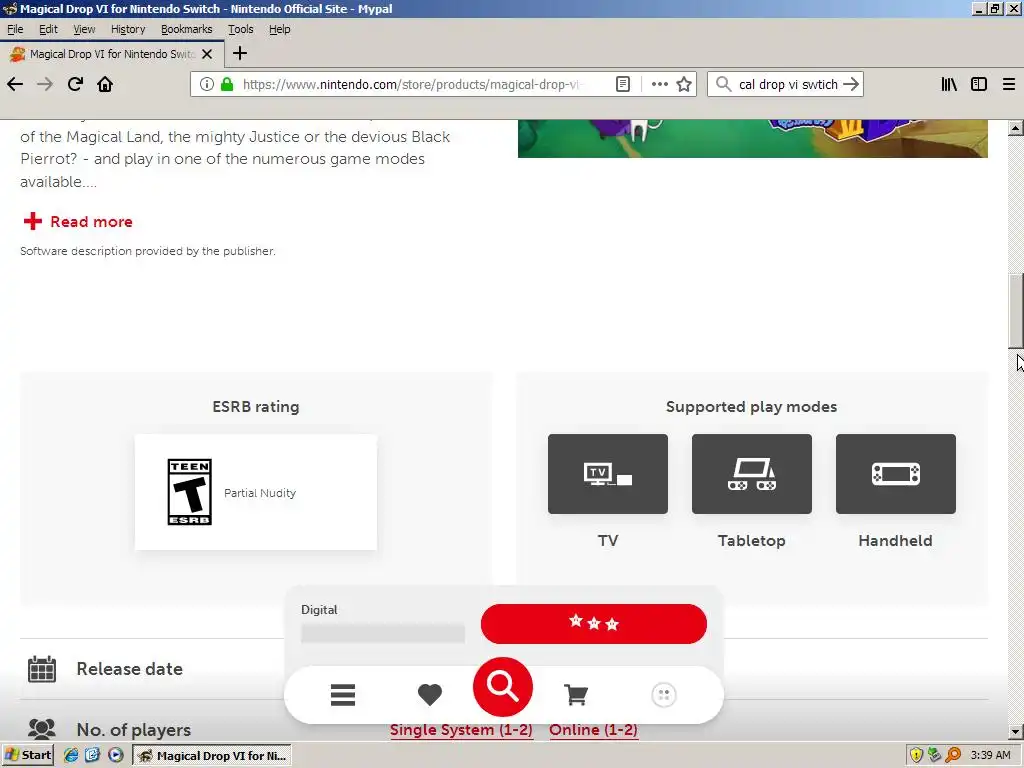Viewport: 1024px width, 768px height.
Task: Open the View menu
Action: coord(84,29)
